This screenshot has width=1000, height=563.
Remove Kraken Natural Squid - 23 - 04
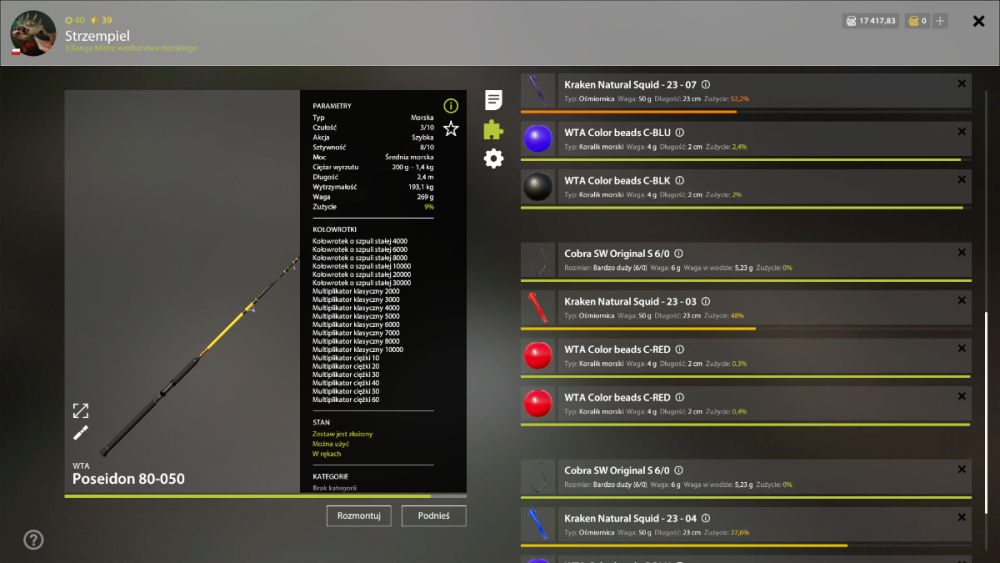962,517
